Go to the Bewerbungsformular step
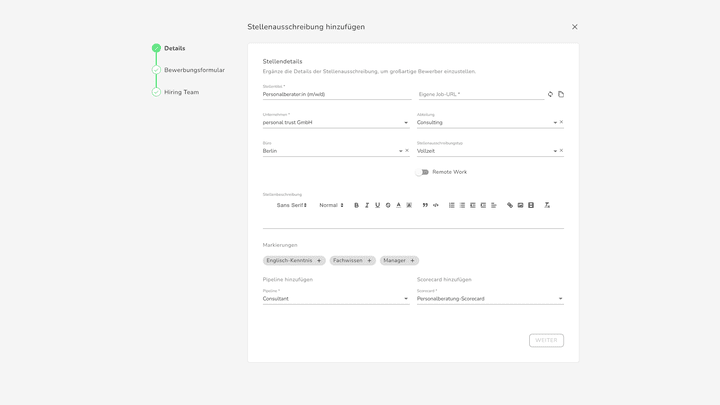Viewport: 720px width, 405px height. 189,70
